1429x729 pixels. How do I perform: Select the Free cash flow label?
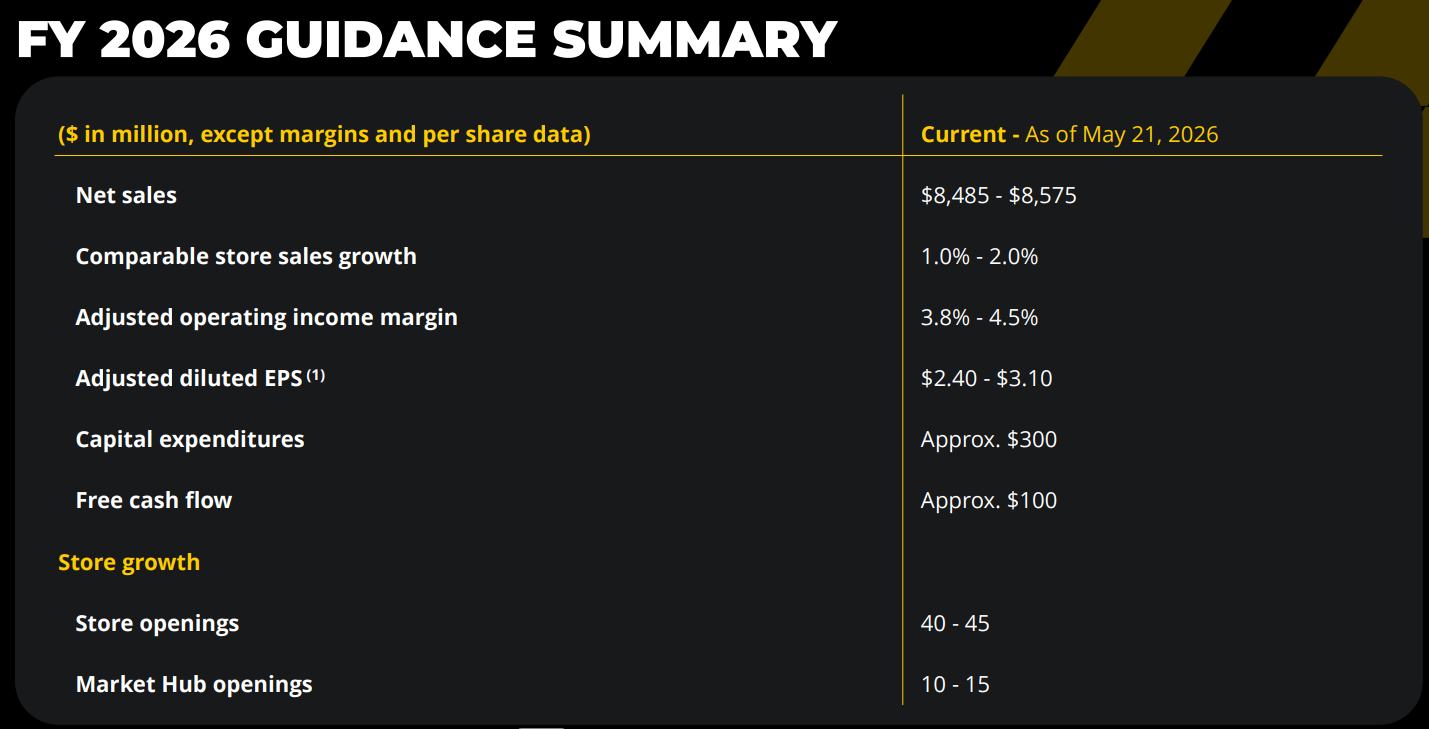[x=154, y=500]
